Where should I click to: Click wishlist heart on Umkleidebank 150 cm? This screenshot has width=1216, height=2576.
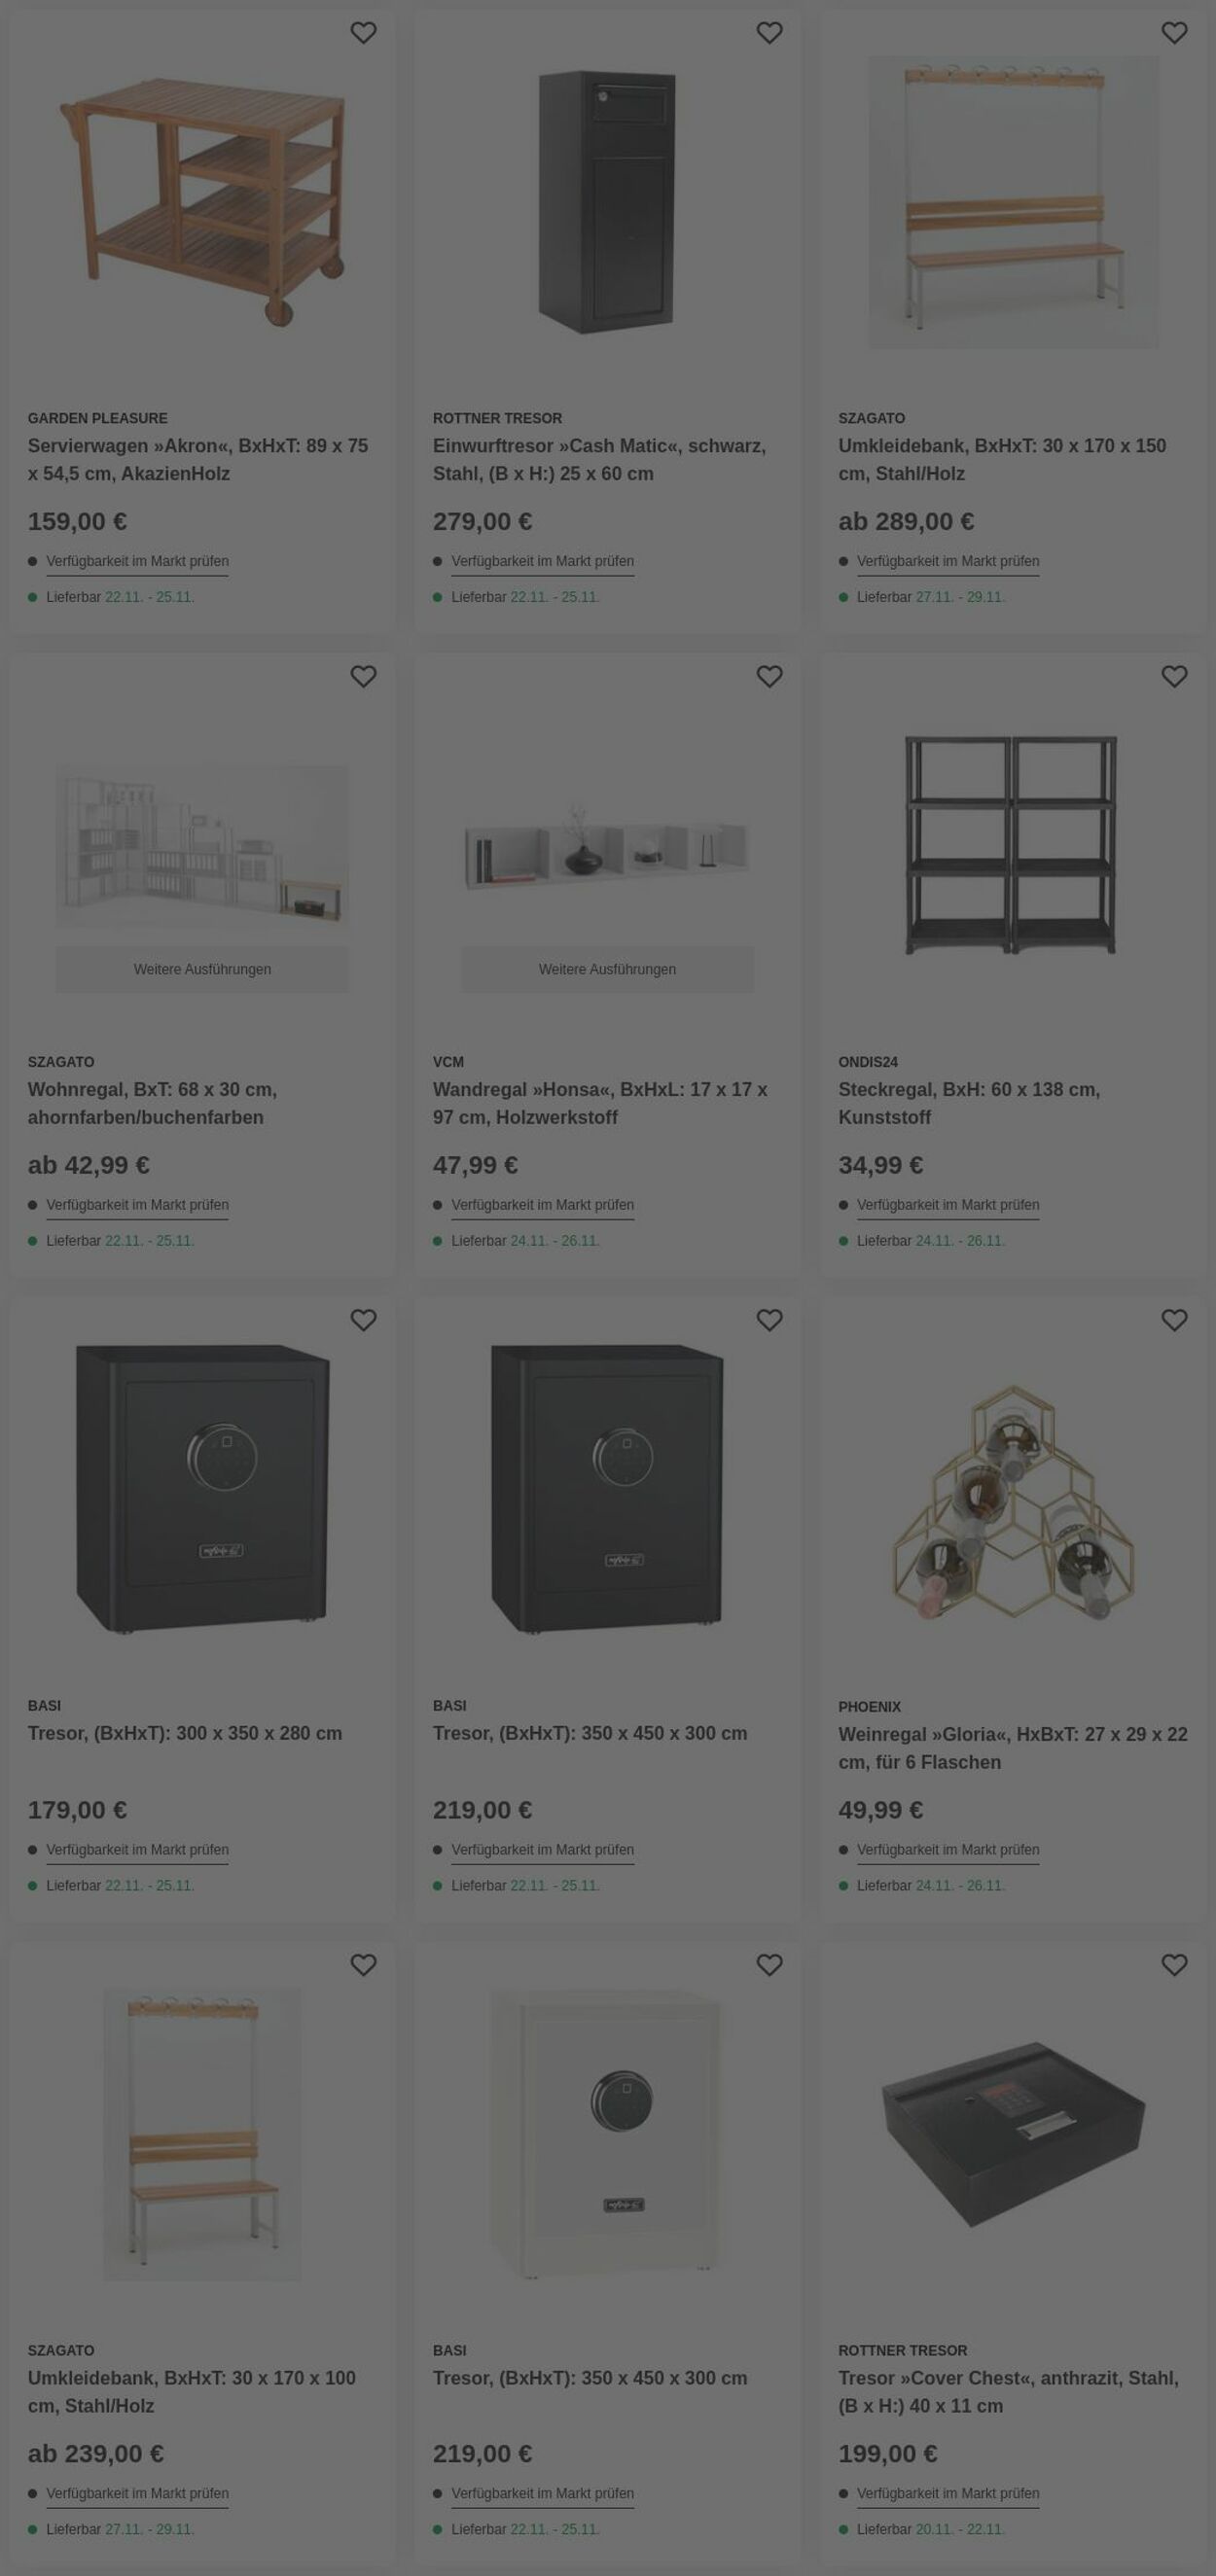tap(1174, 33)
